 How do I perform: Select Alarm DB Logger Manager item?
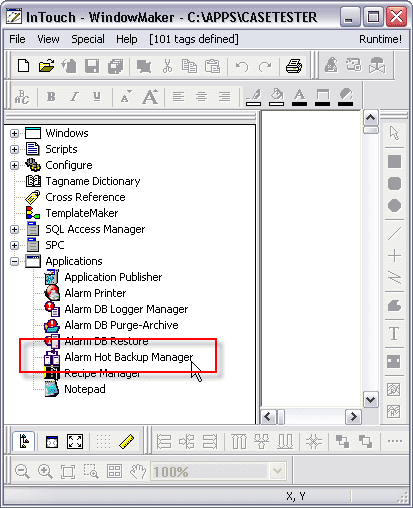tap(126, 309)
